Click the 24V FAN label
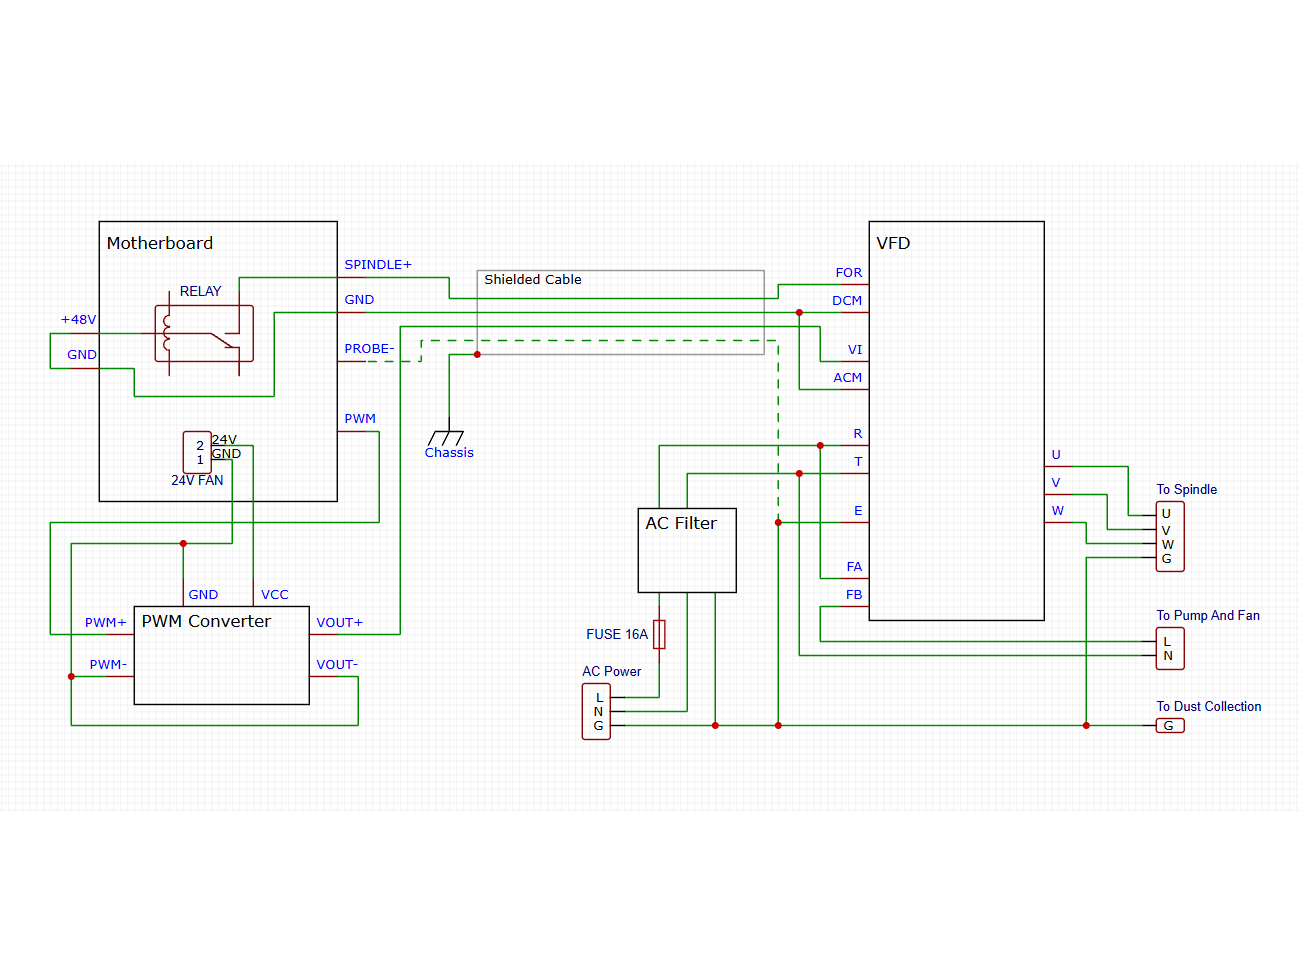This screenshot has height=975, width=1300. pyautogui.click(x=197, y=481)
